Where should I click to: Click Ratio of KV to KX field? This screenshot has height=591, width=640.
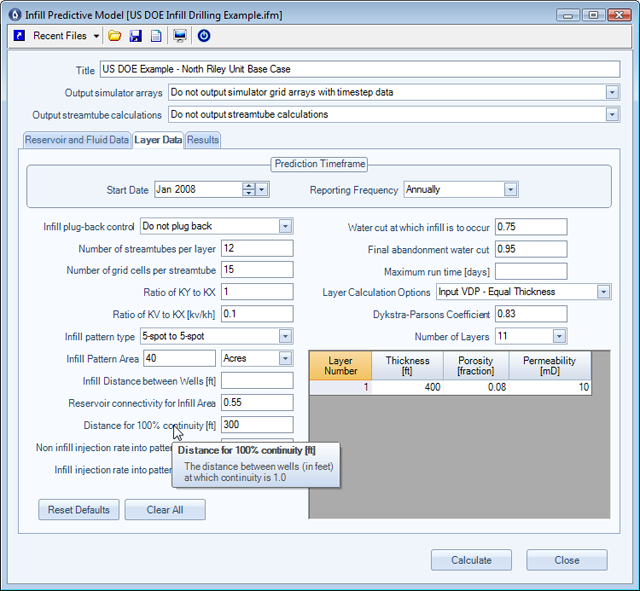tap(257, 314)
